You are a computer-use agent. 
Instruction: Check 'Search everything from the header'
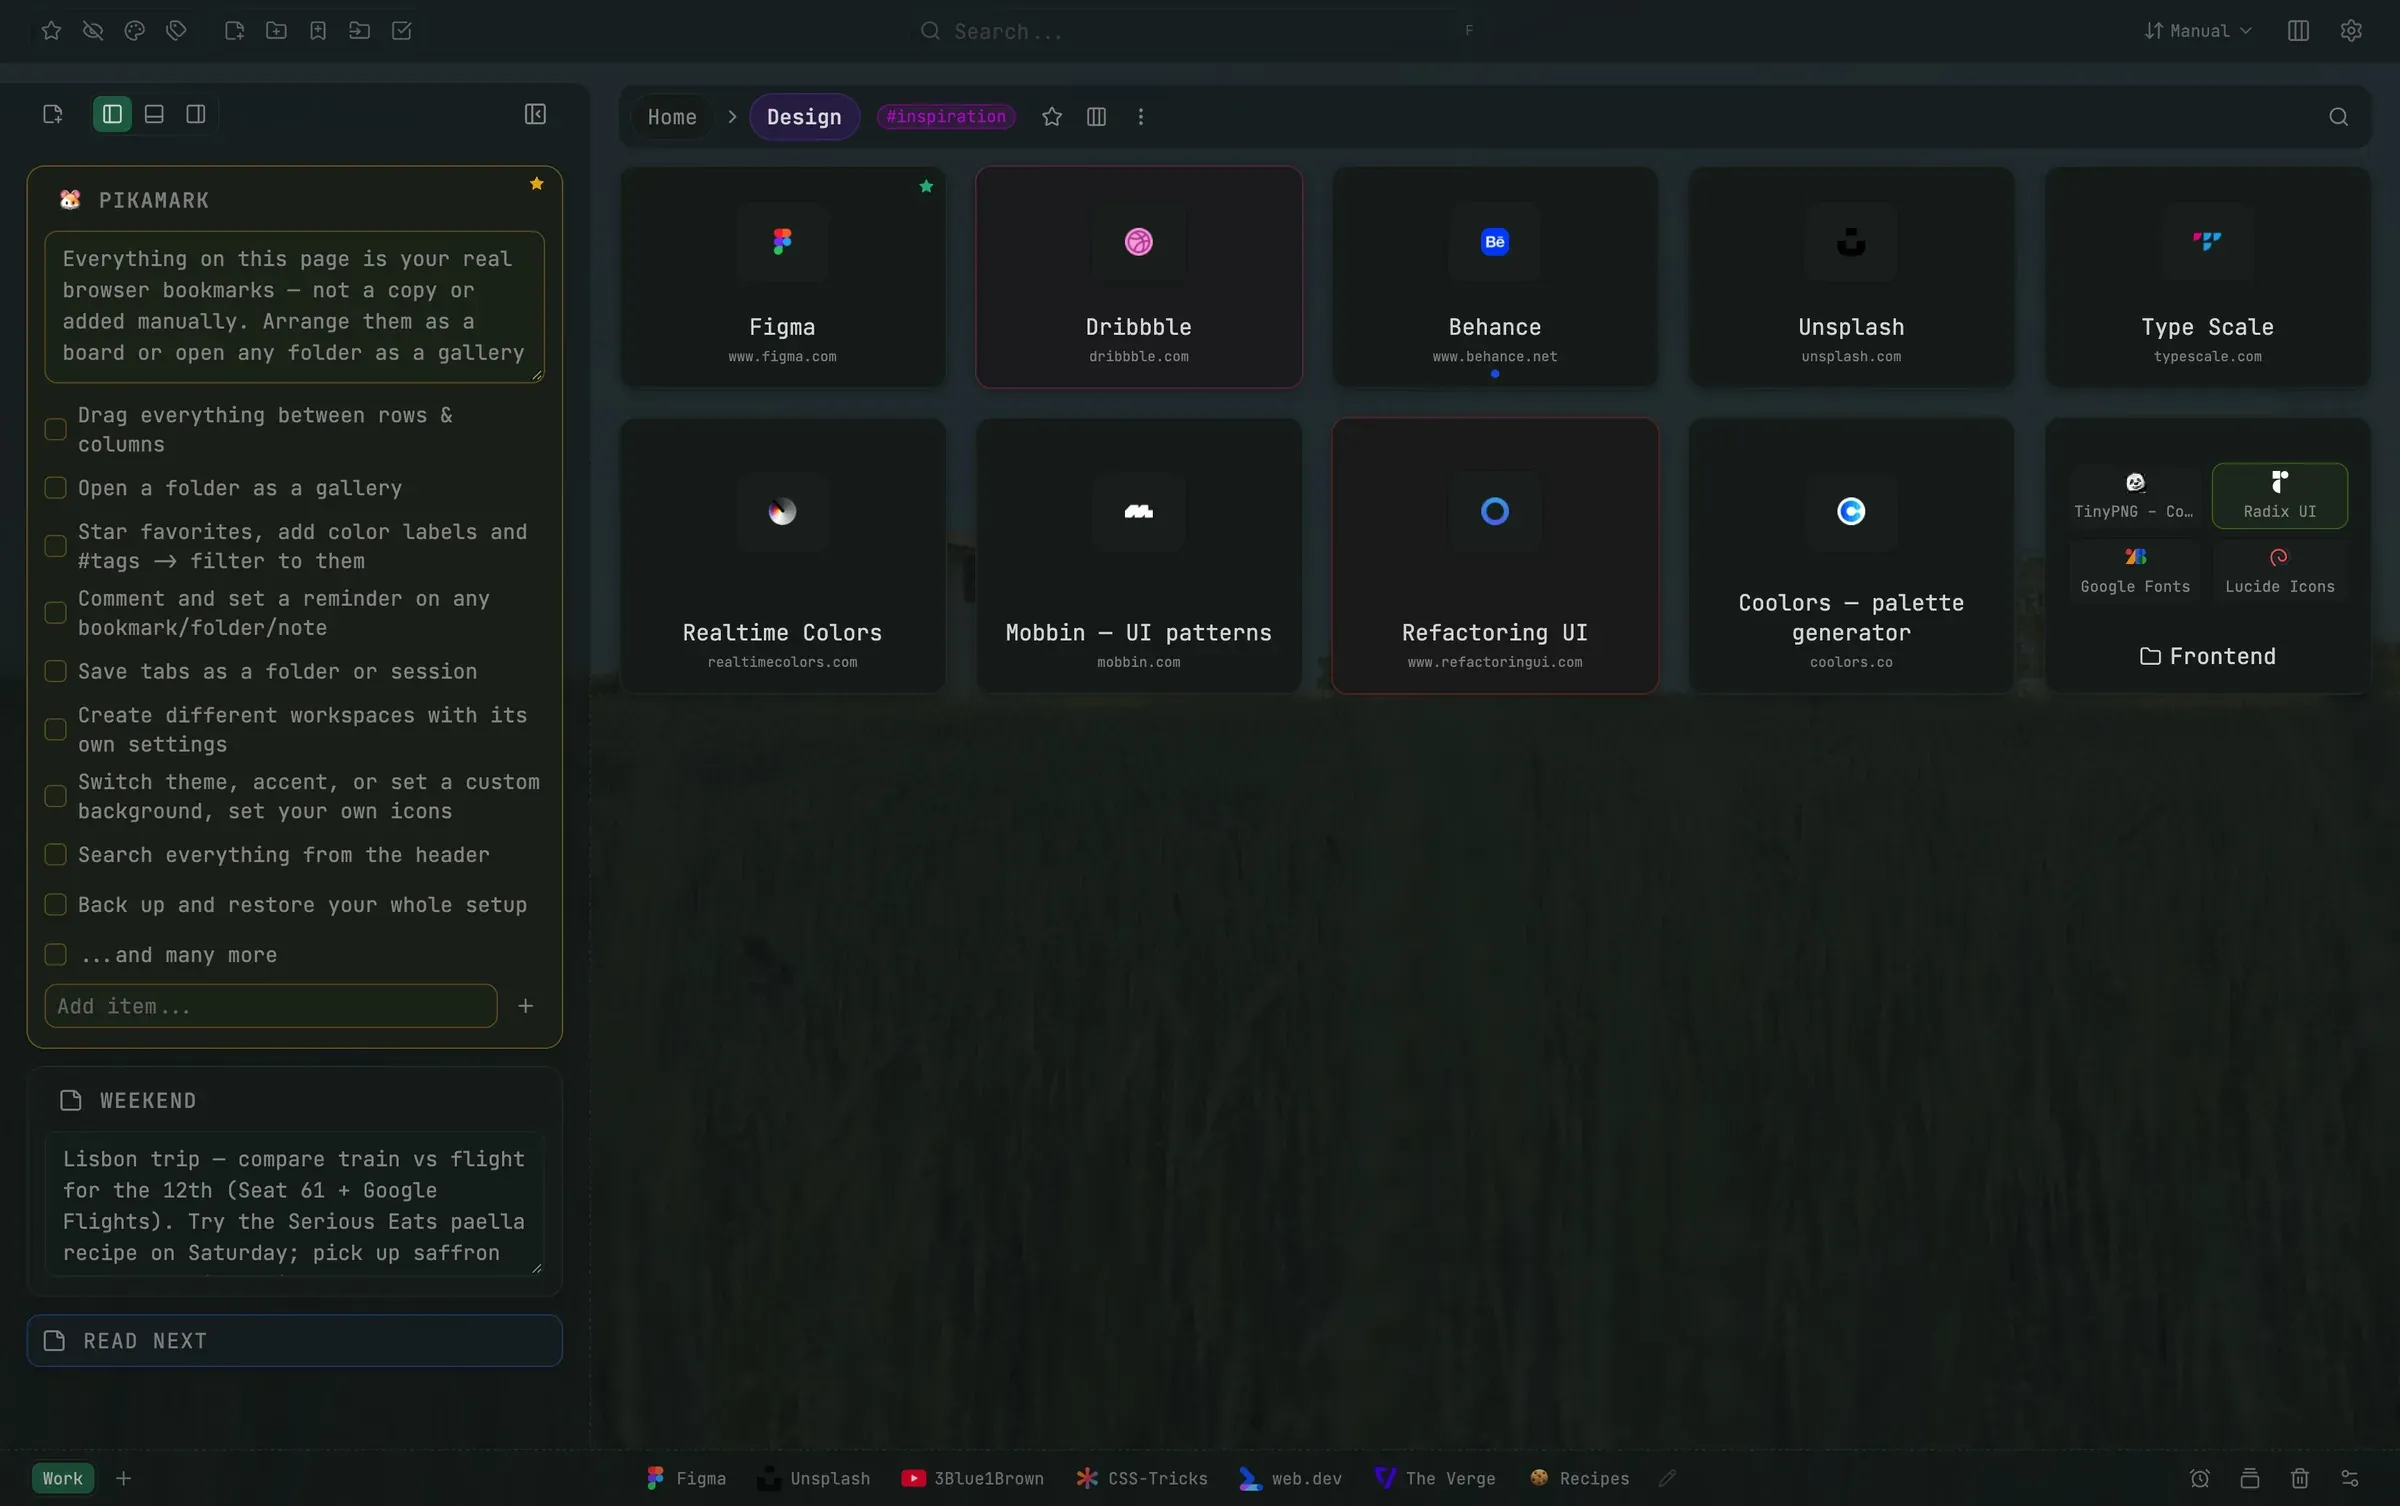[x=56, y=855]
